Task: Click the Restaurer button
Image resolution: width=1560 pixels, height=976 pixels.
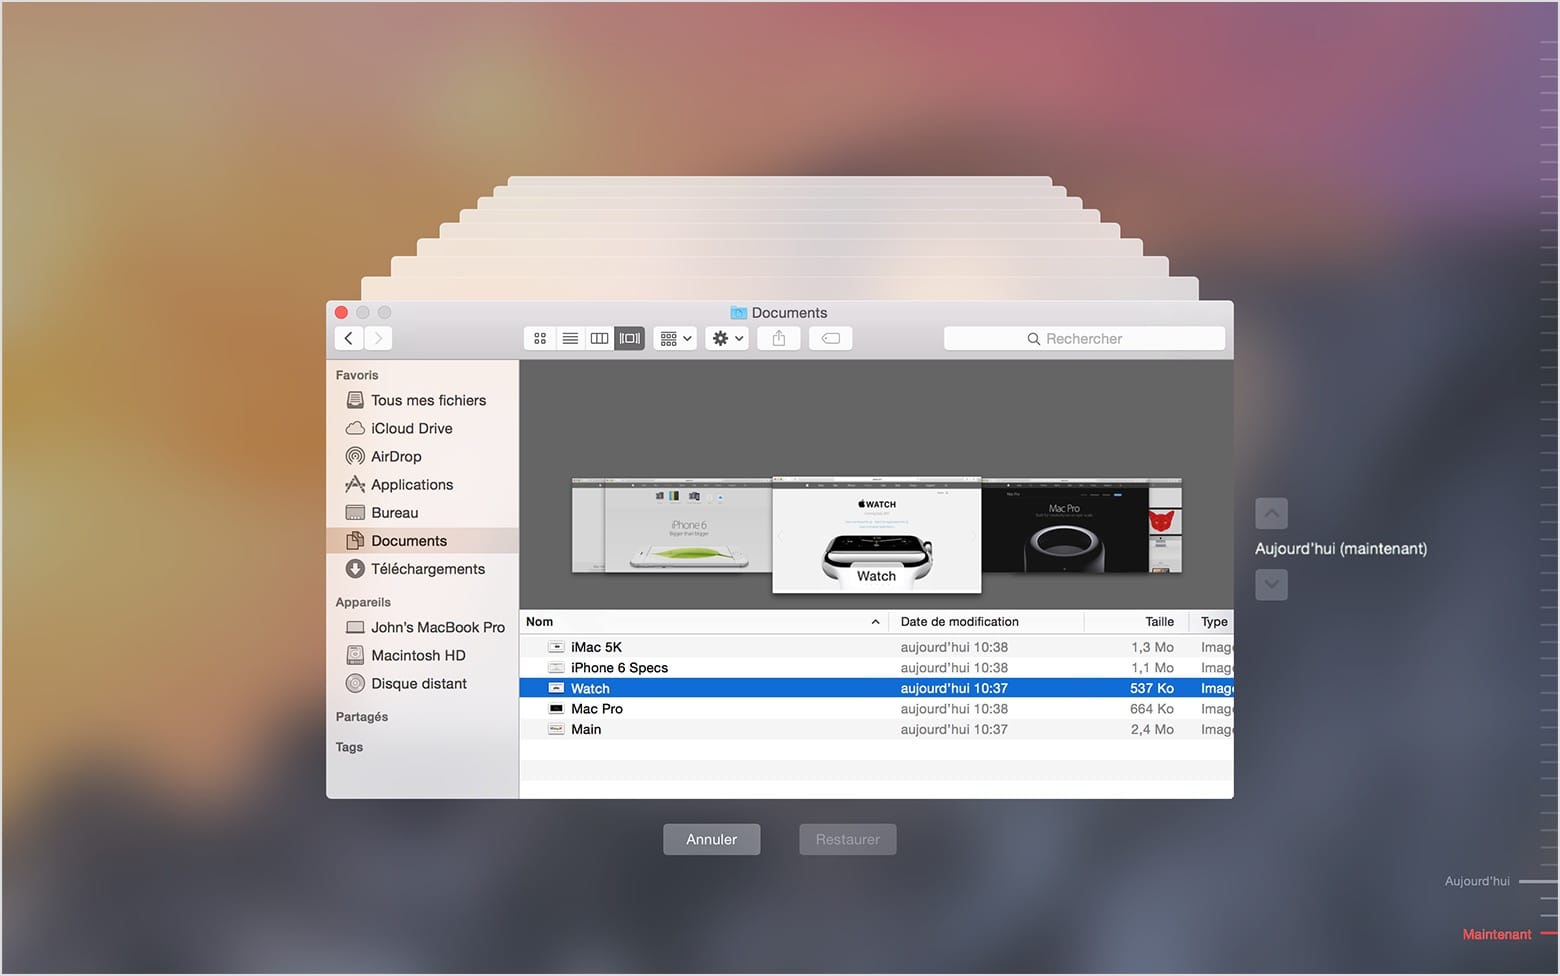Action: click(848, 839)
